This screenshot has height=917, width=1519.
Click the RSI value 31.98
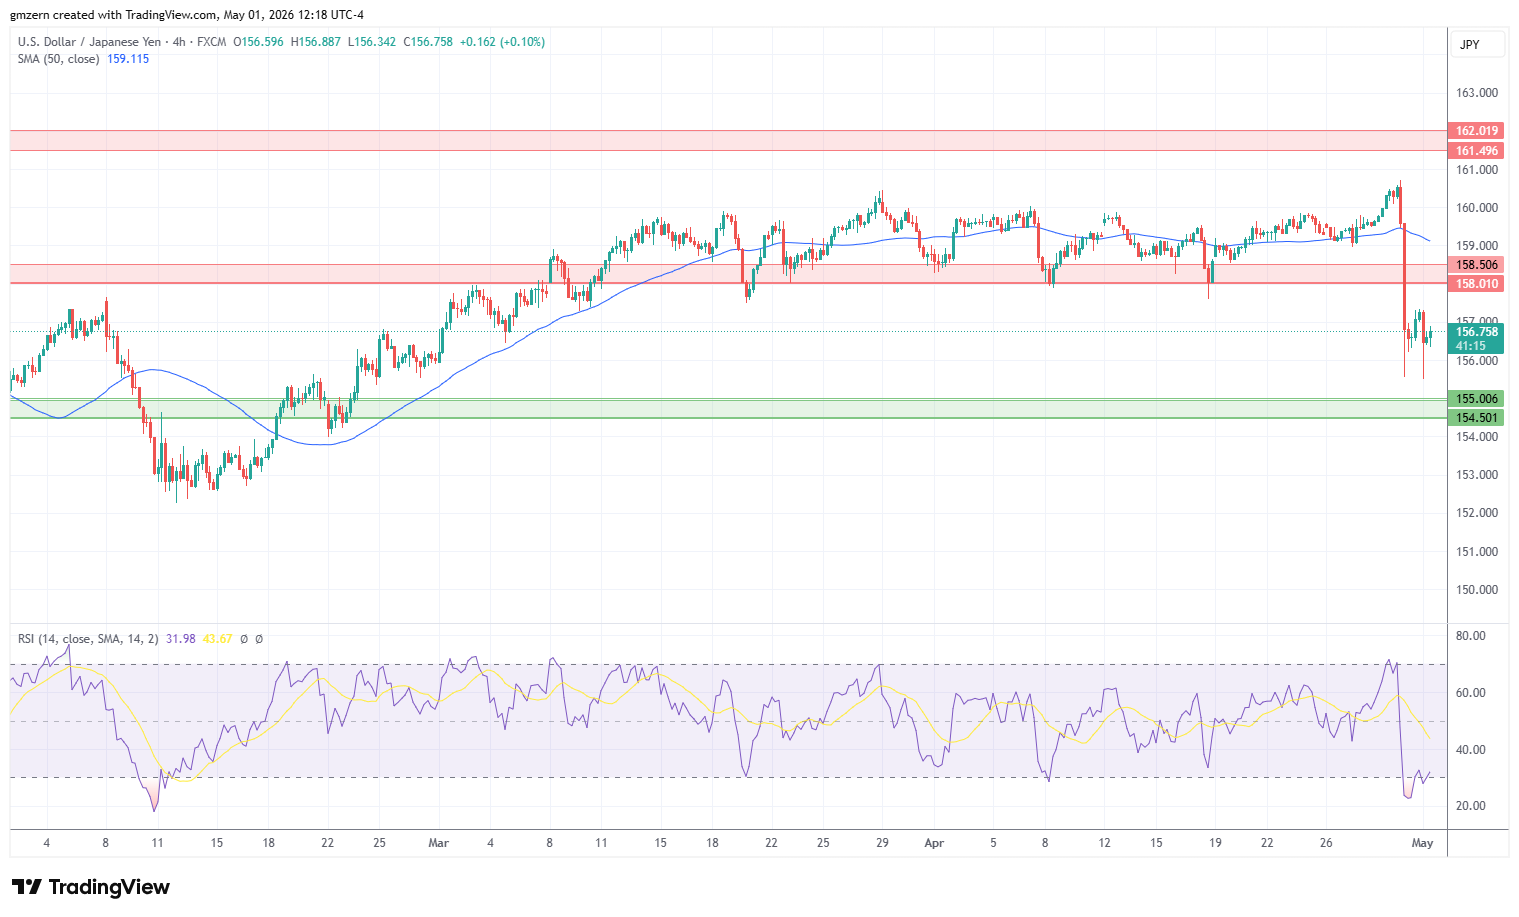coord(181,638)
